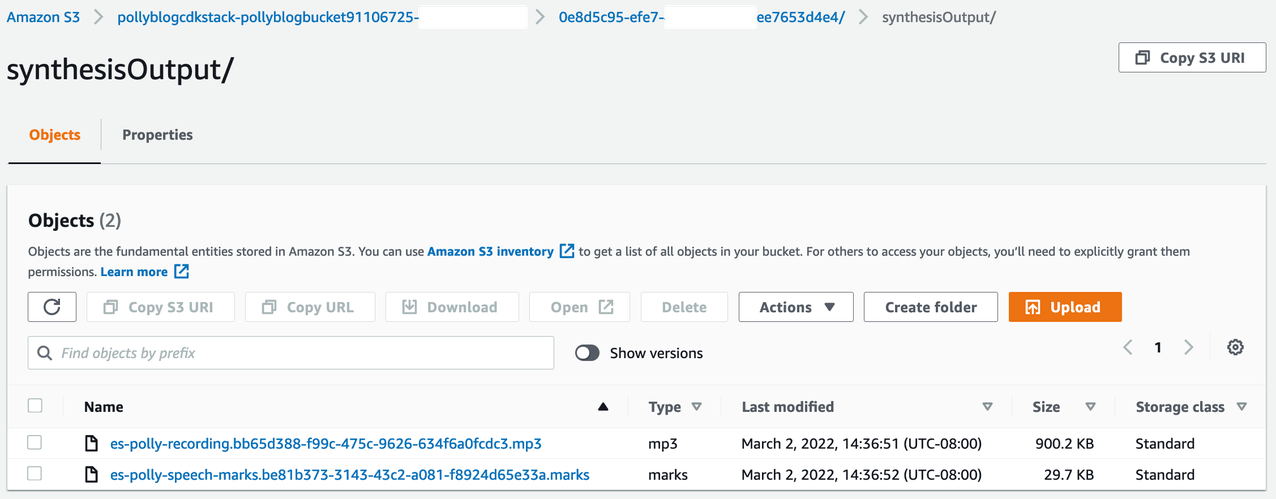Viewport: 1276px width, 499px height.
Task: Click the sort-ascending arrow in Name column
Action: click(602, 407)
